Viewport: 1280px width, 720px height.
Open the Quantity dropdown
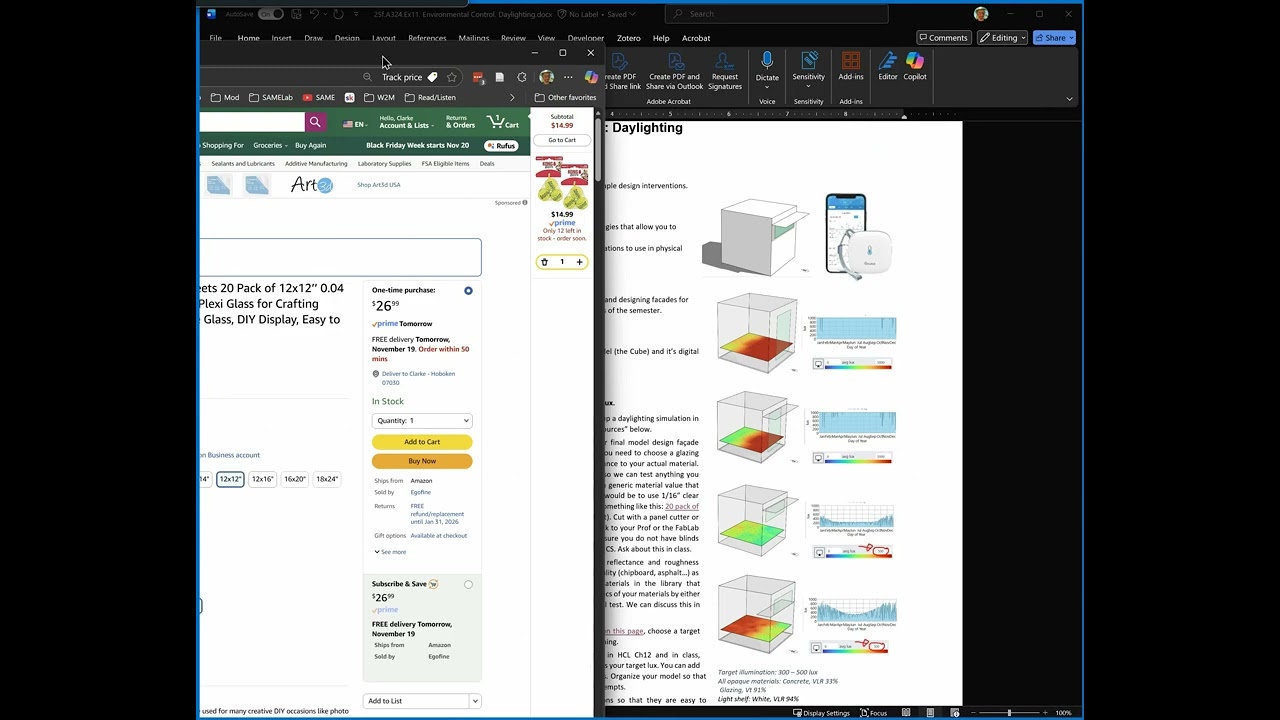click(422, 421)
